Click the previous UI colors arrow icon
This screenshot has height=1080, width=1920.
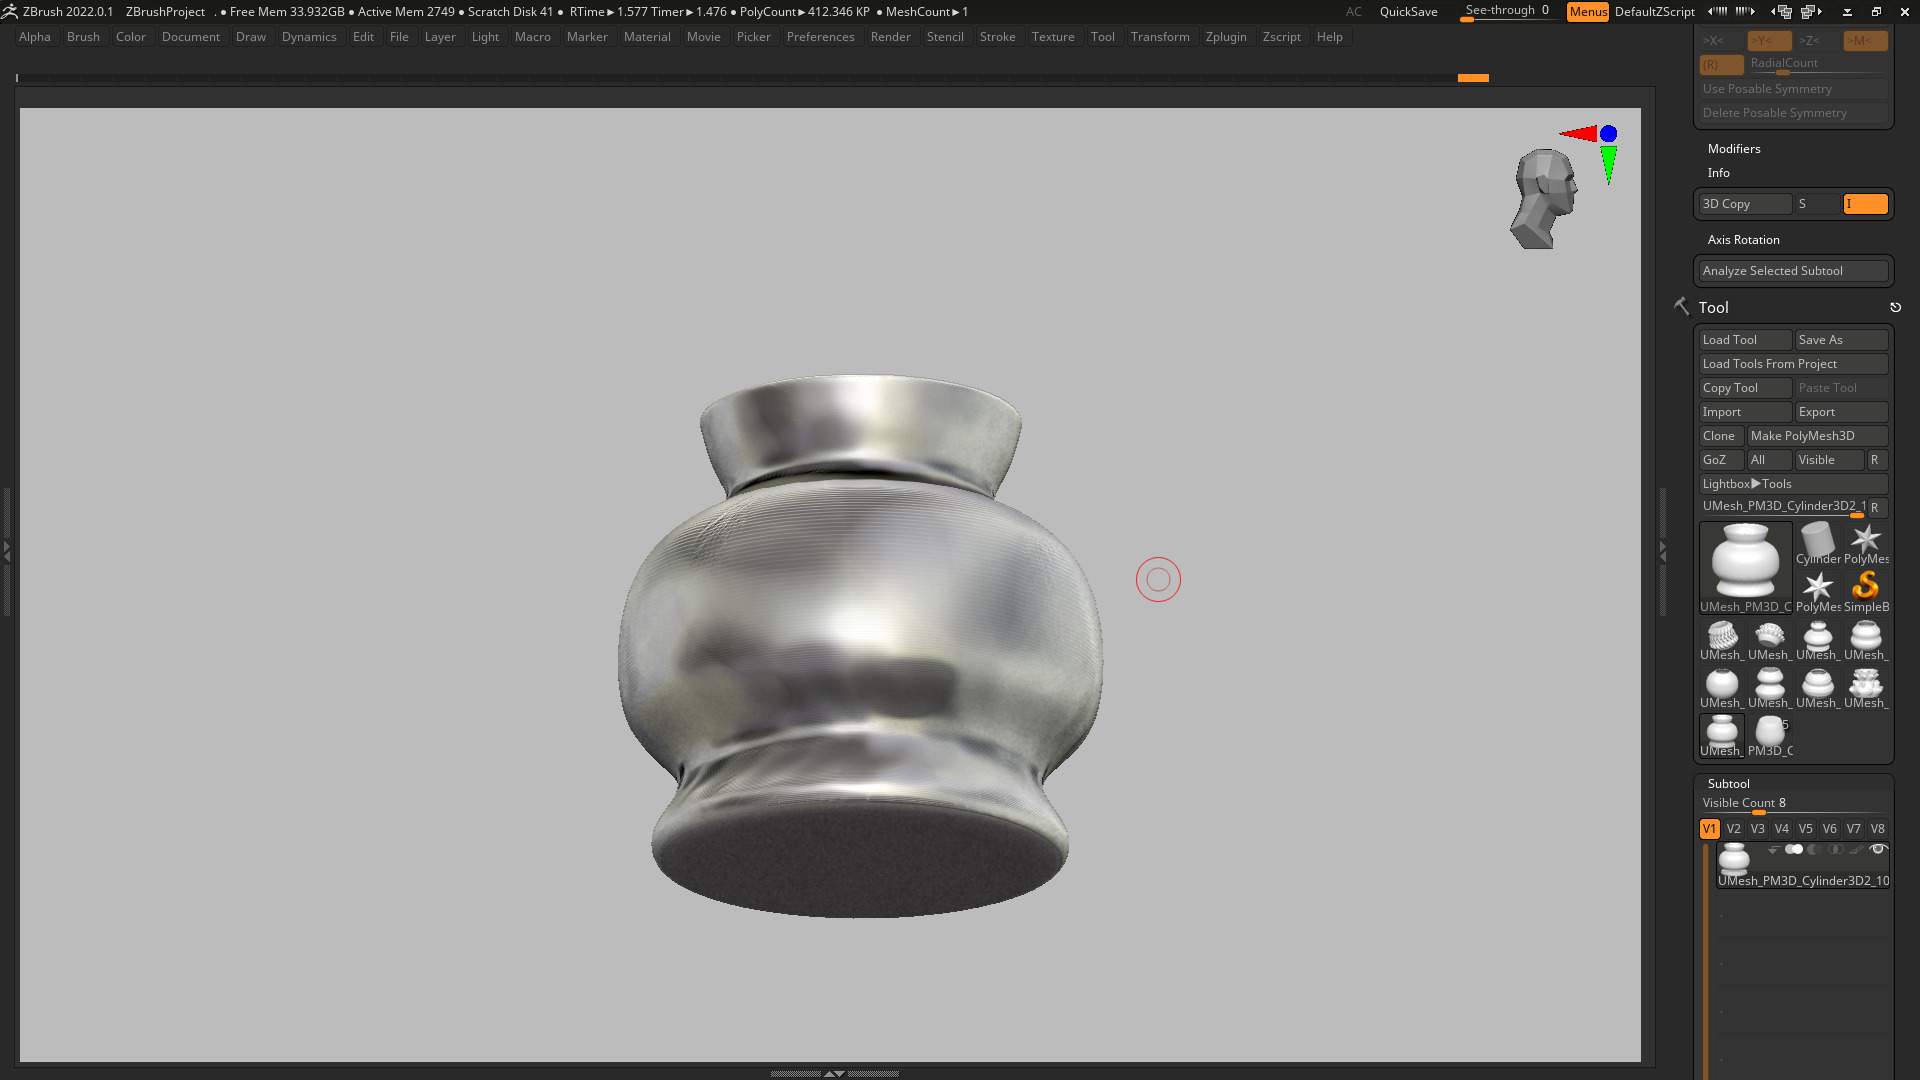(1717, 12)
